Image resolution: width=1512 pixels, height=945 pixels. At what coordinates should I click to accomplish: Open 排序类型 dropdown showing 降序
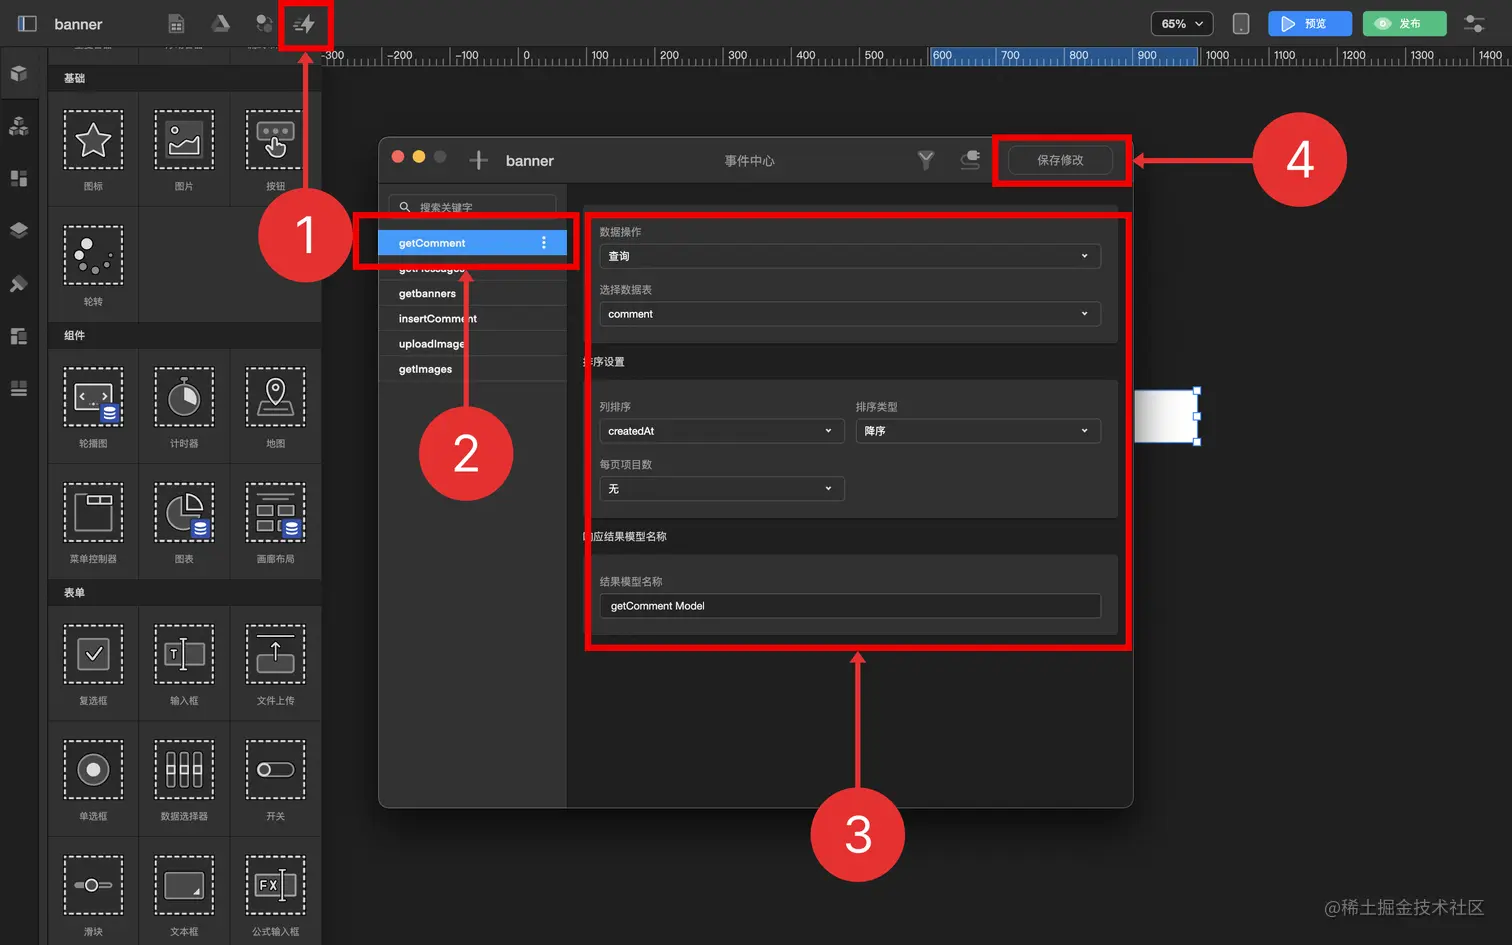(978, 431)
